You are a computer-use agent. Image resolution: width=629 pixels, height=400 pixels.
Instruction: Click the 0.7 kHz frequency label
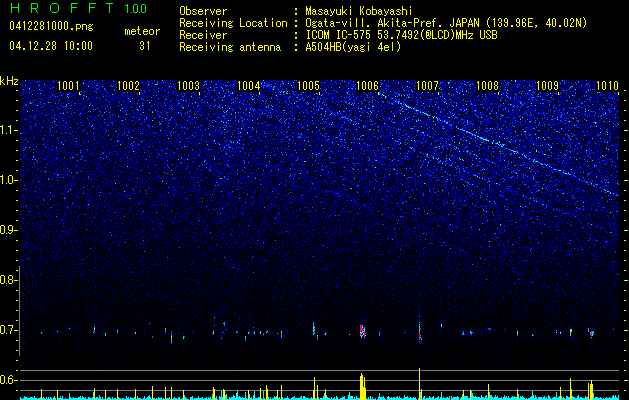click(x=8, y=330)
